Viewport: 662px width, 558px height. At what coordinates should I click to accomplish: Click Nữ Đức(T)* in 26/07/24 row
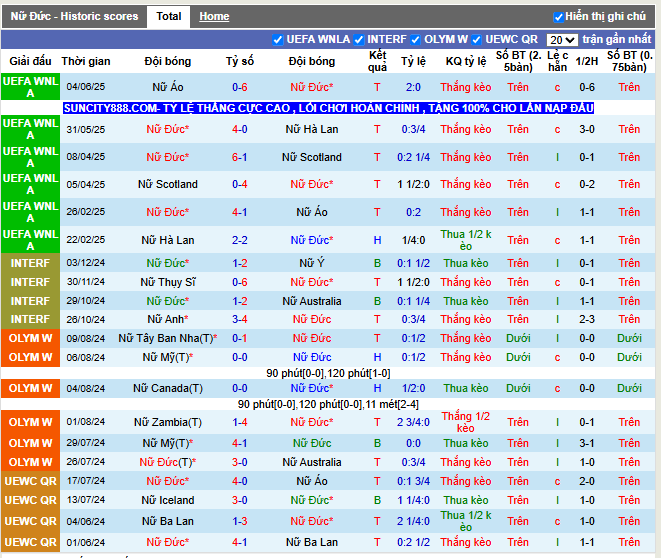click(168, 462)
